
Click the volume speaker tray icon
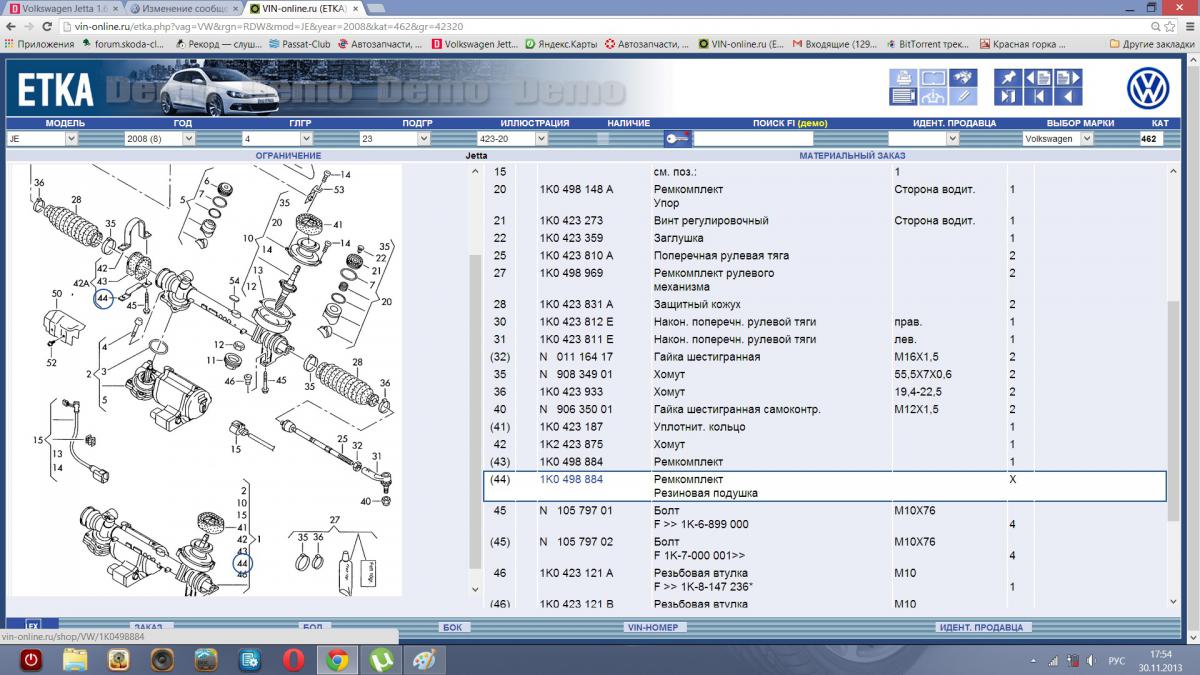pos(1091,660)
